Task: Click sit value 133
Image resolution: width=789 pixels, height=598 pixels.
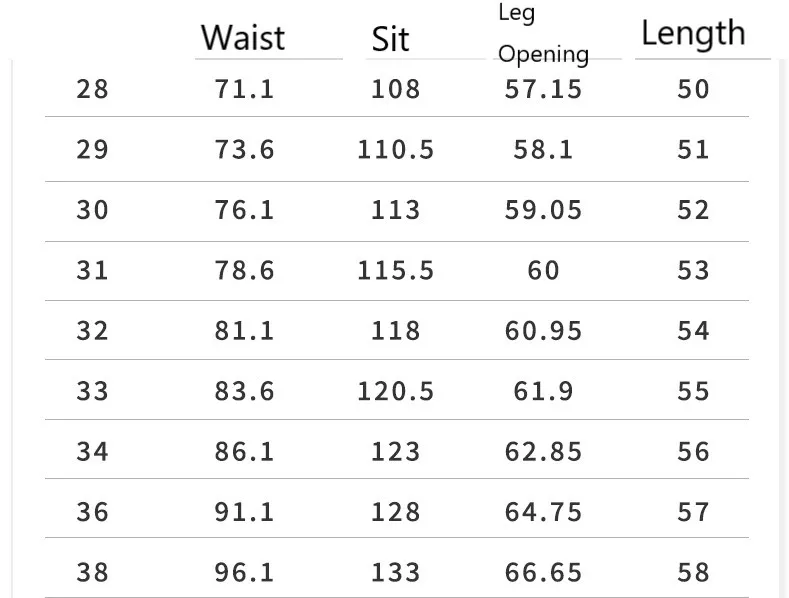Action: coord(396,573)
